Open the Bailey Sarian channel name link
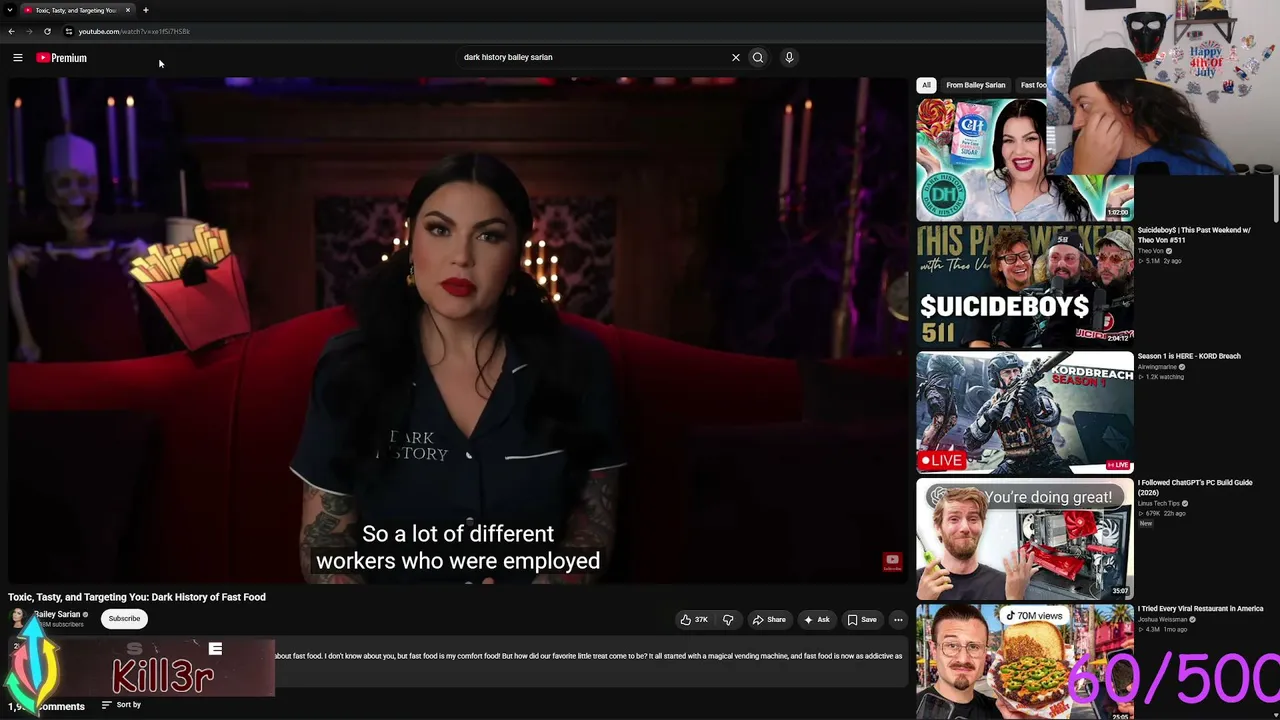Screen dimensions: 1280x720 [57, 614]
